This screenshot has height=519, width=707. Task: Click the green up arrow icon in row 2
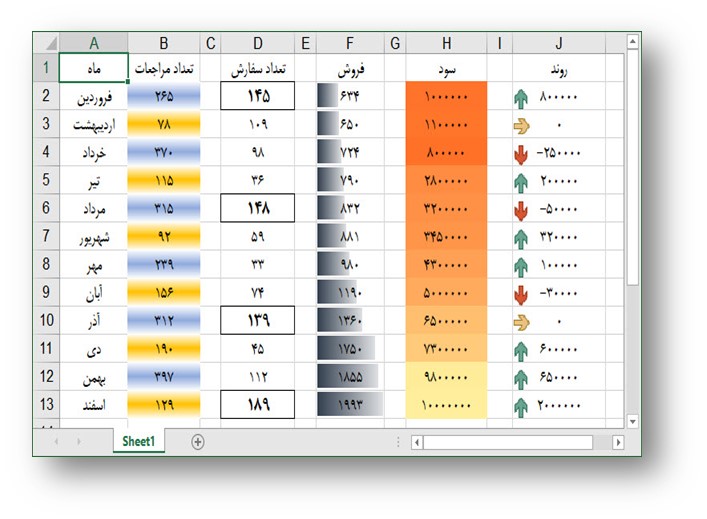520,98
